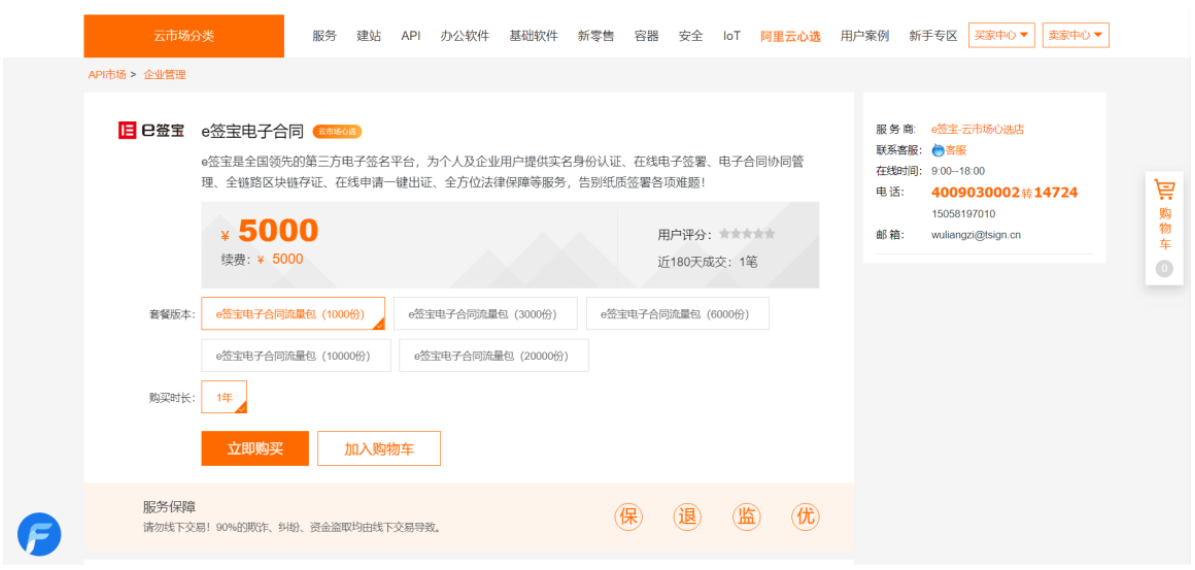Click the mobile number 15058197010
This screenshot has height=570, width=1195.
click(963, 214)
